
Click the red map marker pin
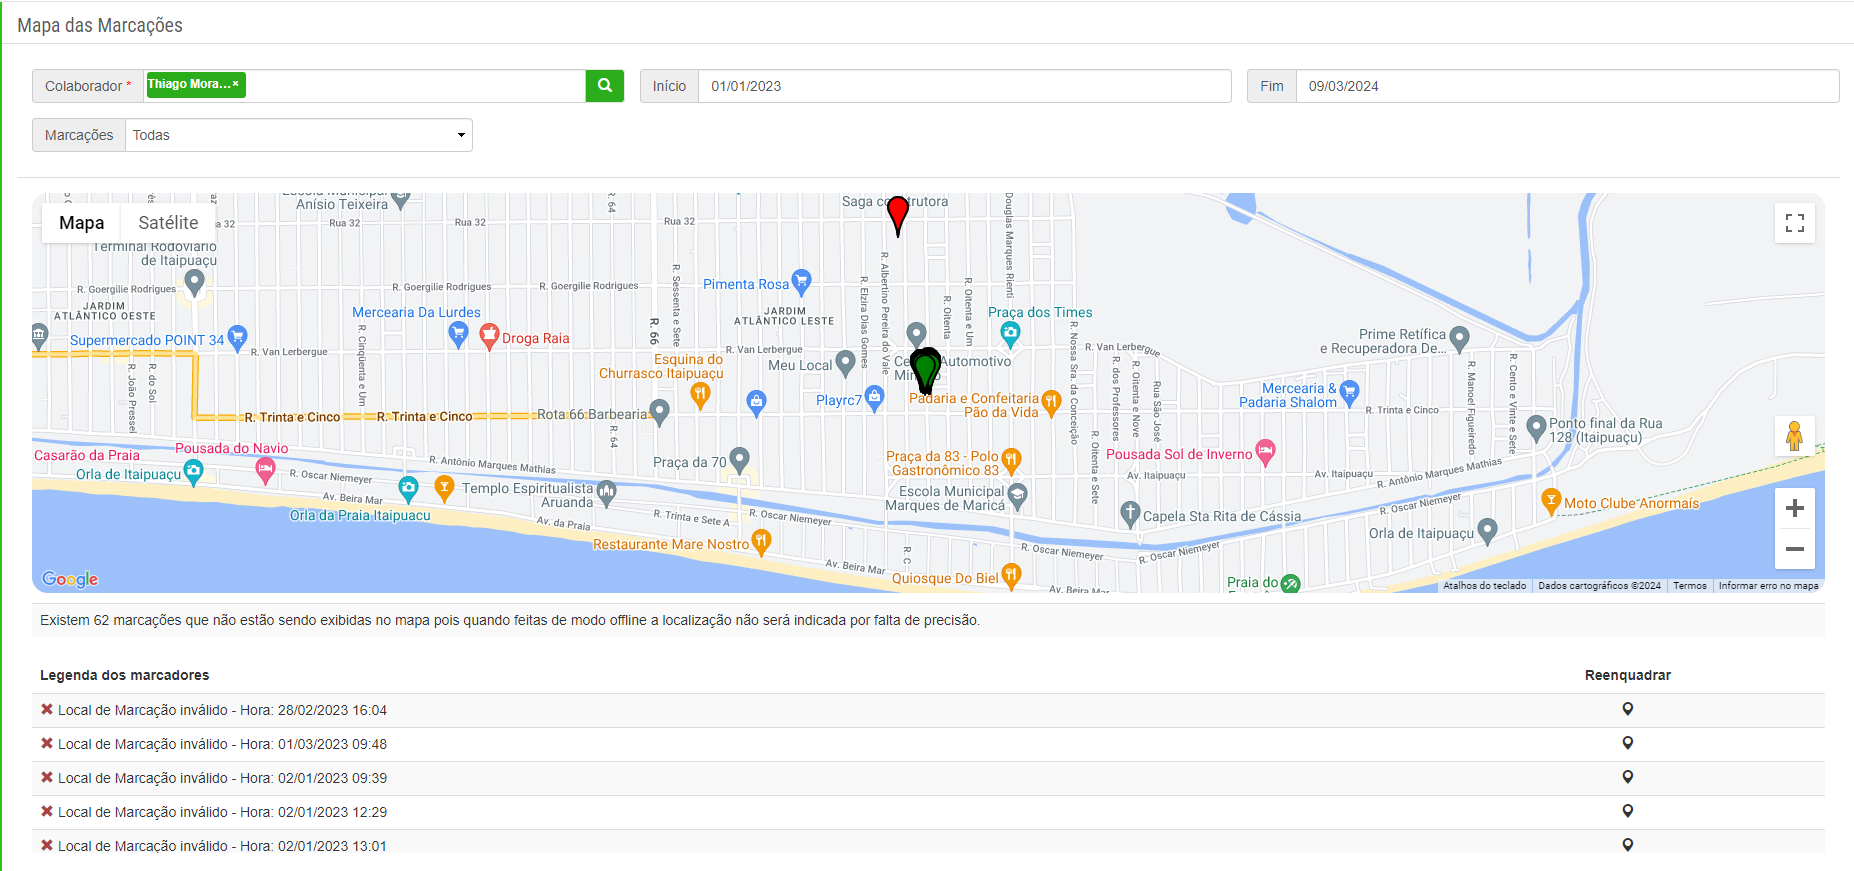(x=898, y=214)
